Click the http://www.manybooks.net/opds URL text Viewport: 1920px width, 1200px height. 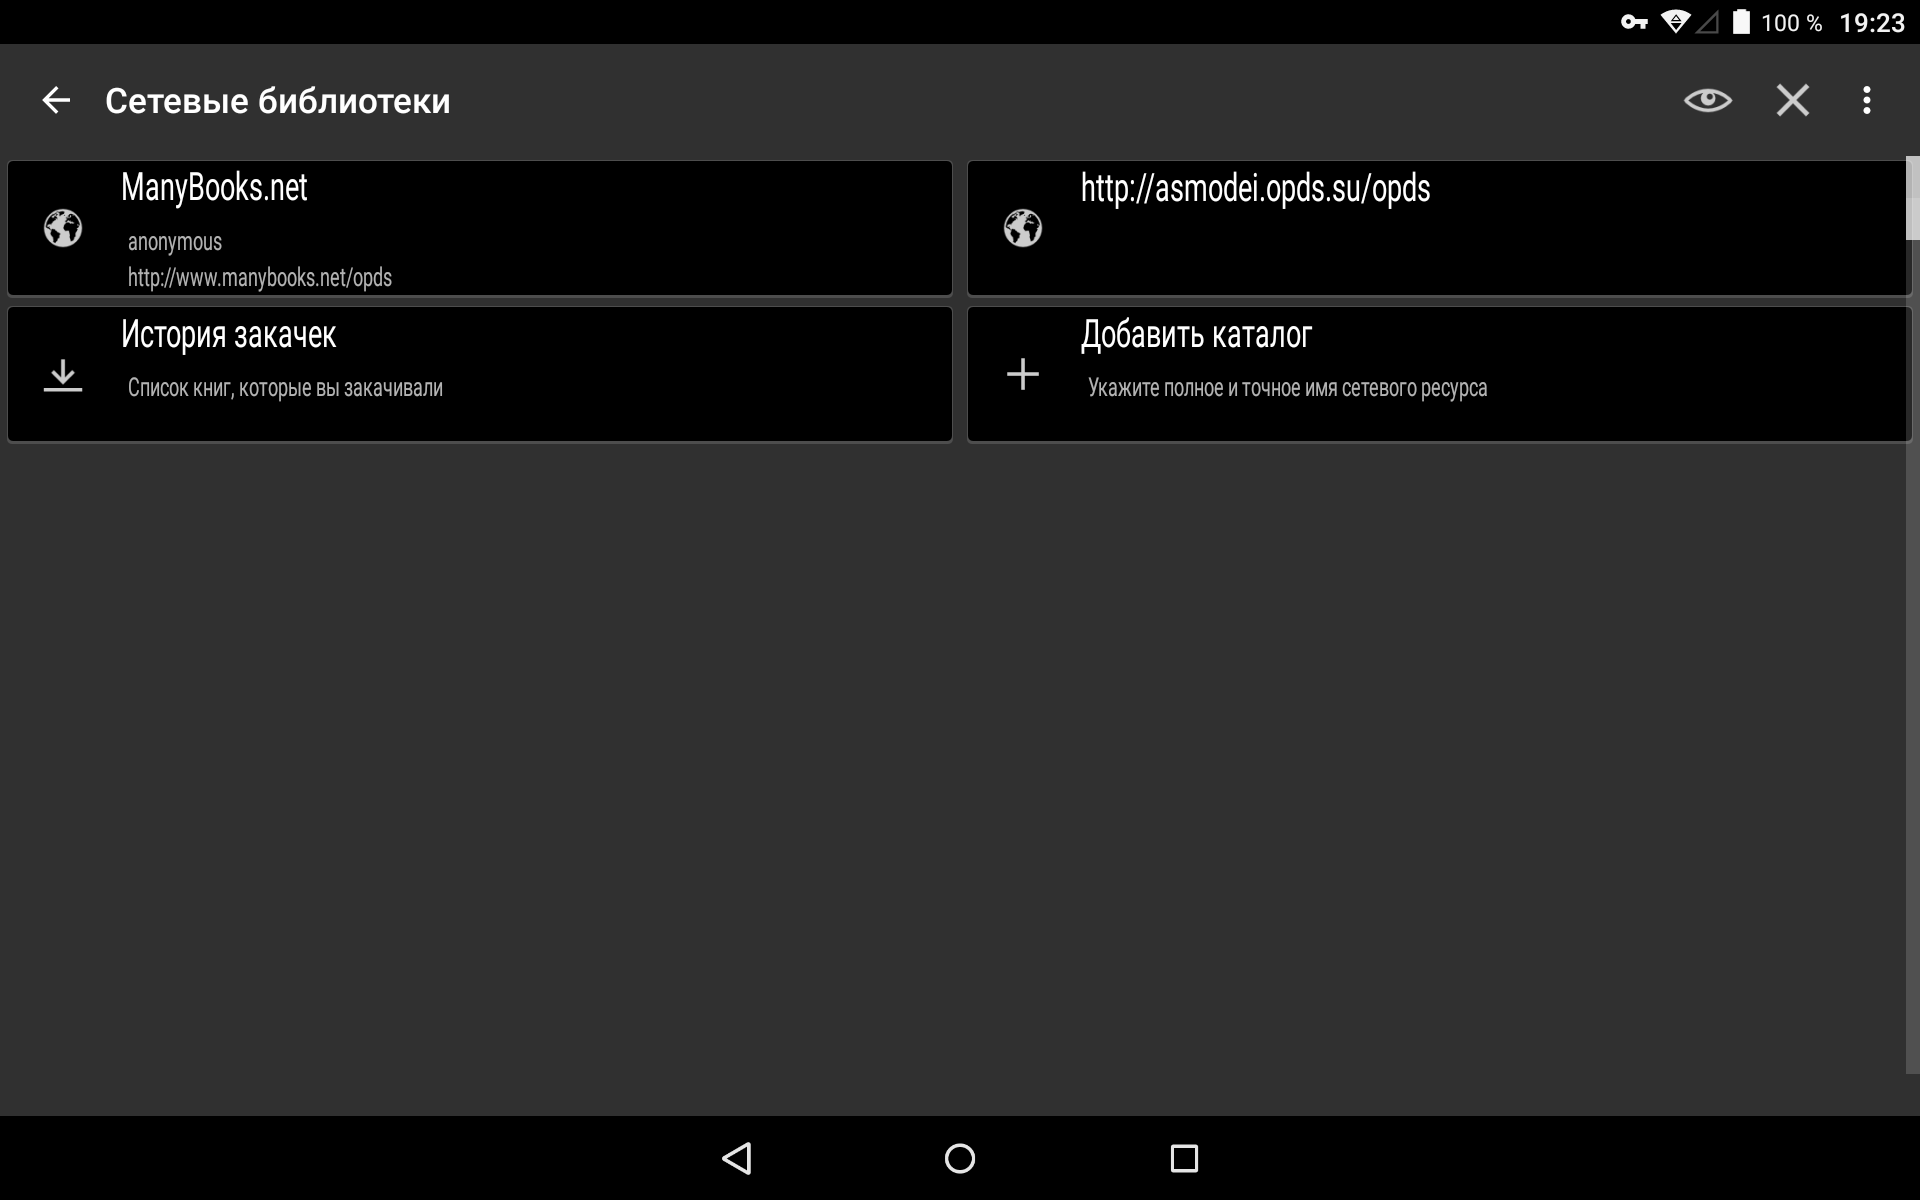tap(260, 278)
